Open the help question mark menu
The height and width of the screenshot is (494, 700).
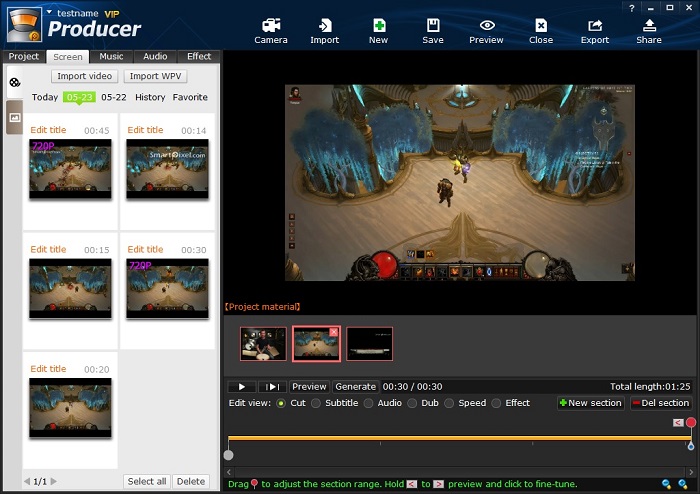pyautogui.click(x=632, y=7)
